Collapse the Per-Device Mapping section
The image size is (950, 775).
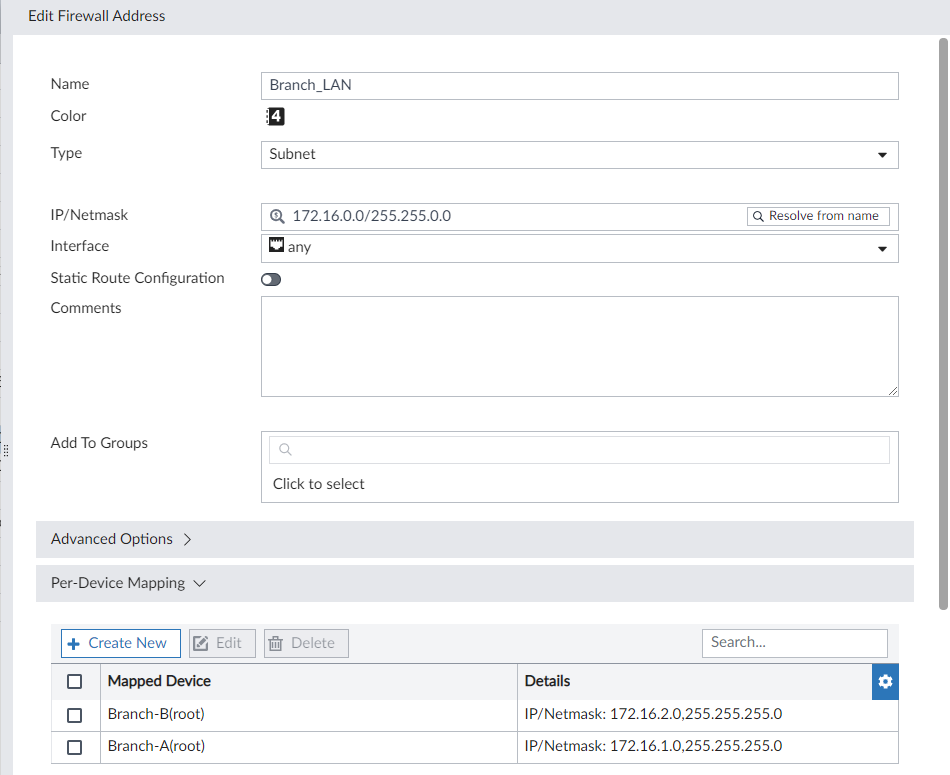119,583
